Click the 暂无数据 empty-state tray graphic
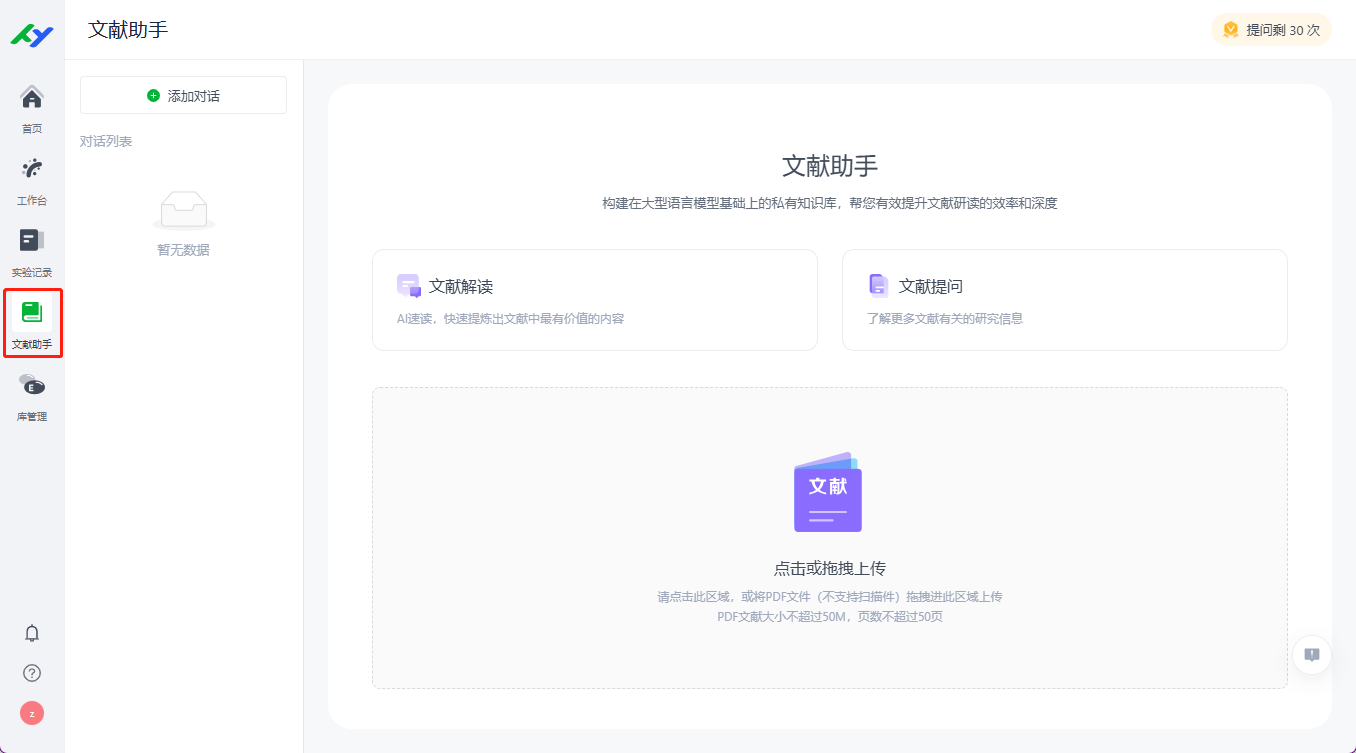Image resolution: width=1356 pixels, height=753 pixels. click(x=183, y=209)
